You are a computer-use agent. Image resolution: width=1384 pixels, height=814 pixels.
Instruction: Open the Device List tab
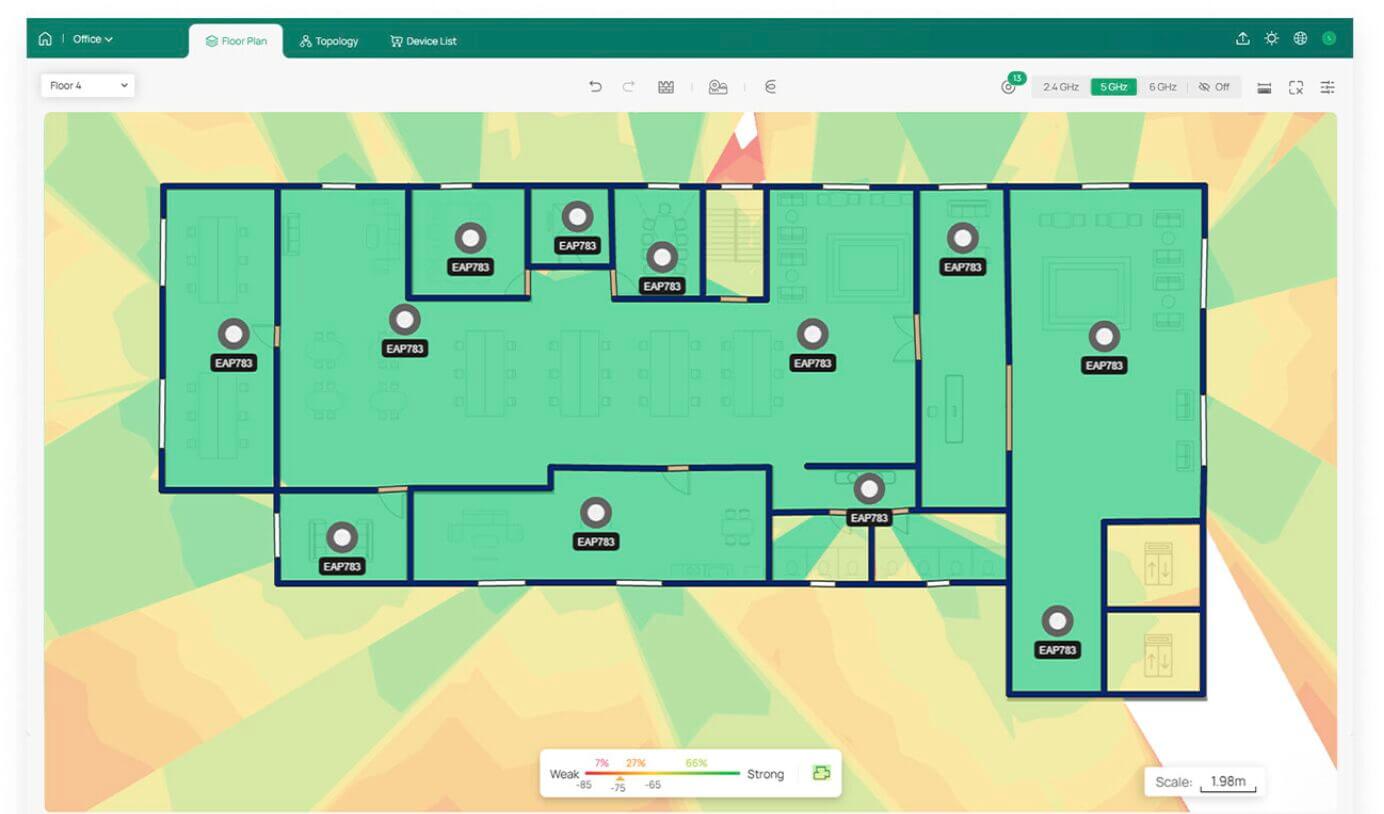pos(423,41)
